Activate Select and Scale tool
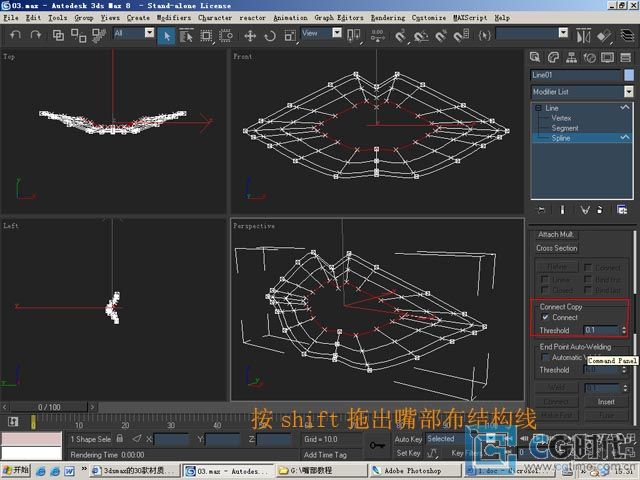The height and width of the screenshot is (480, 640). [x=290, y=36]
